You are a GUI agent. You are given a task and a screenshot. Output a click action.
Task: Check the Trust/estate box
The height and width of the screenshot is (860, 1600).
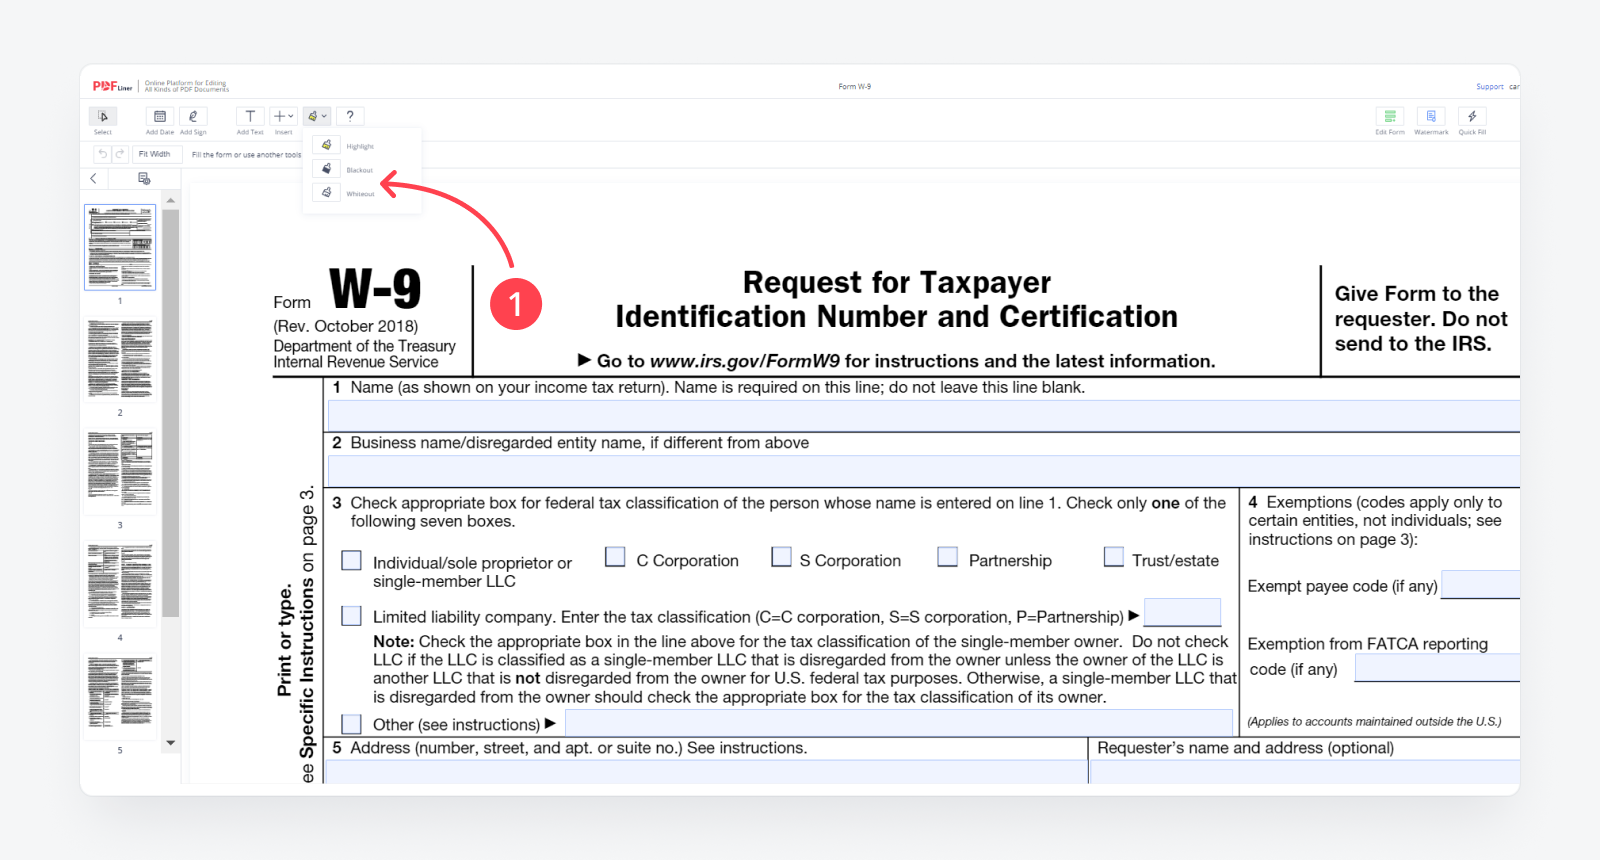coord(1113,557)
